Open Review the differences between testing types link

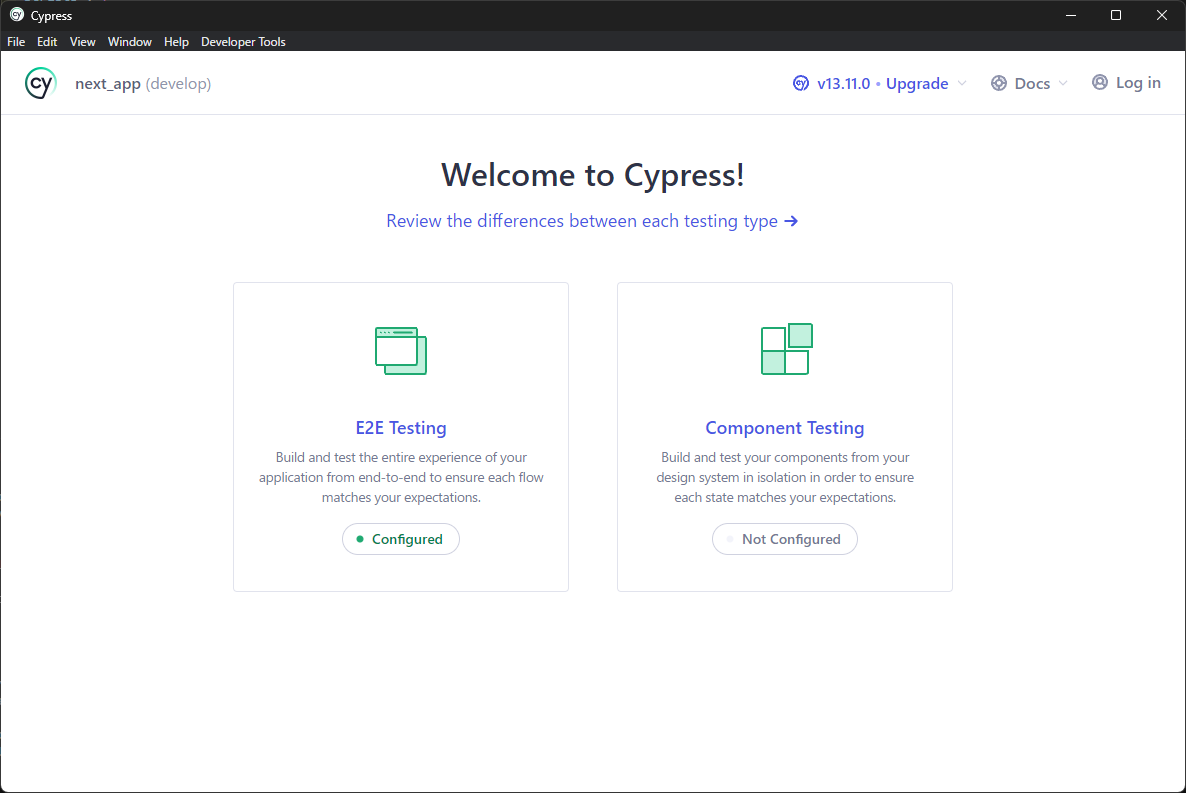tap(592, 221)
